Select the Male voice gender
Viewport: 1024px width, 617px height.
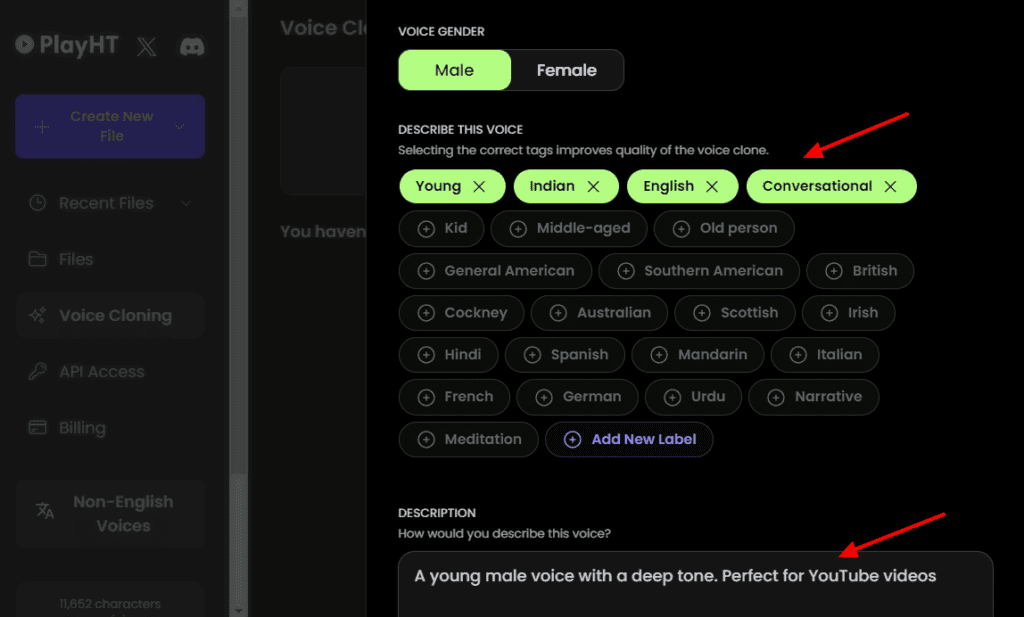(453, 70)
